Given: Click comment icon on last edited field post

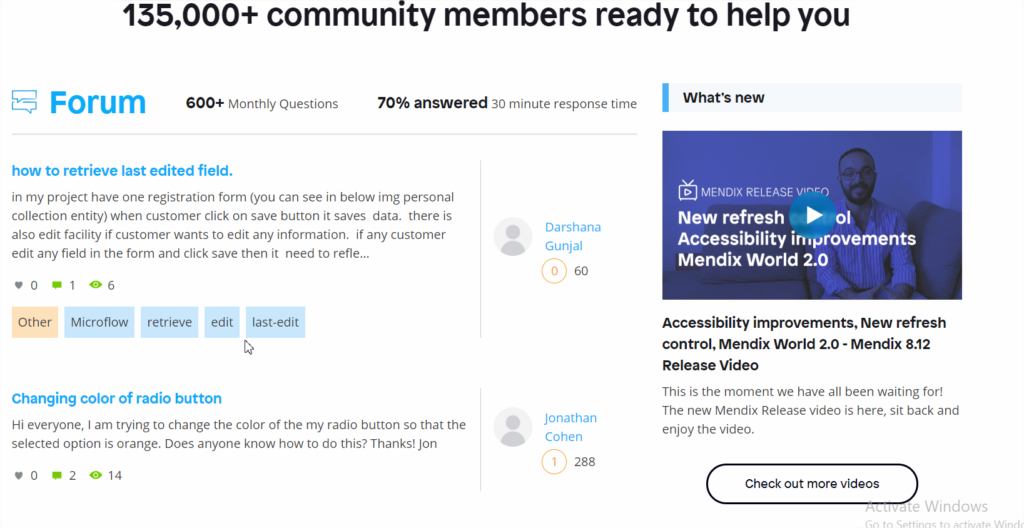Looking at the screenshot, I should point(57,285).
